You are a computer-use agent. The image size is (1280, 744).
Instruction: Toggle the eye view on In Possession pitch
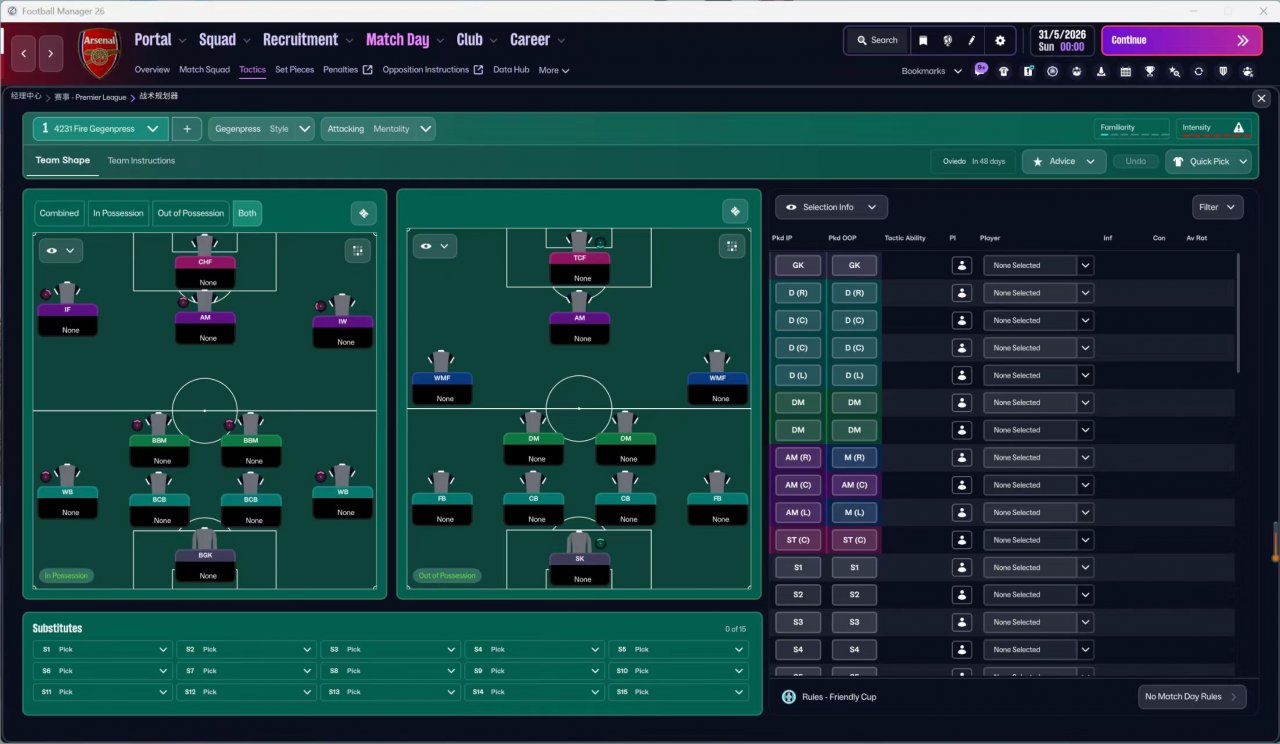point(61,251)
